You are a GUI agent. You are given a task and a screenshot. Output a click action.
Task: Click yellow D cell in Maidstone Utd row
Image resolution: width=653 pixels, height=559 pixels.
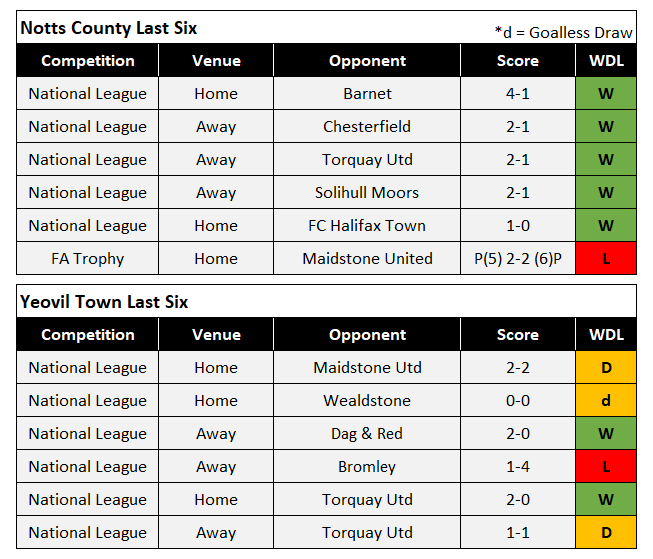tap(605, 368)
